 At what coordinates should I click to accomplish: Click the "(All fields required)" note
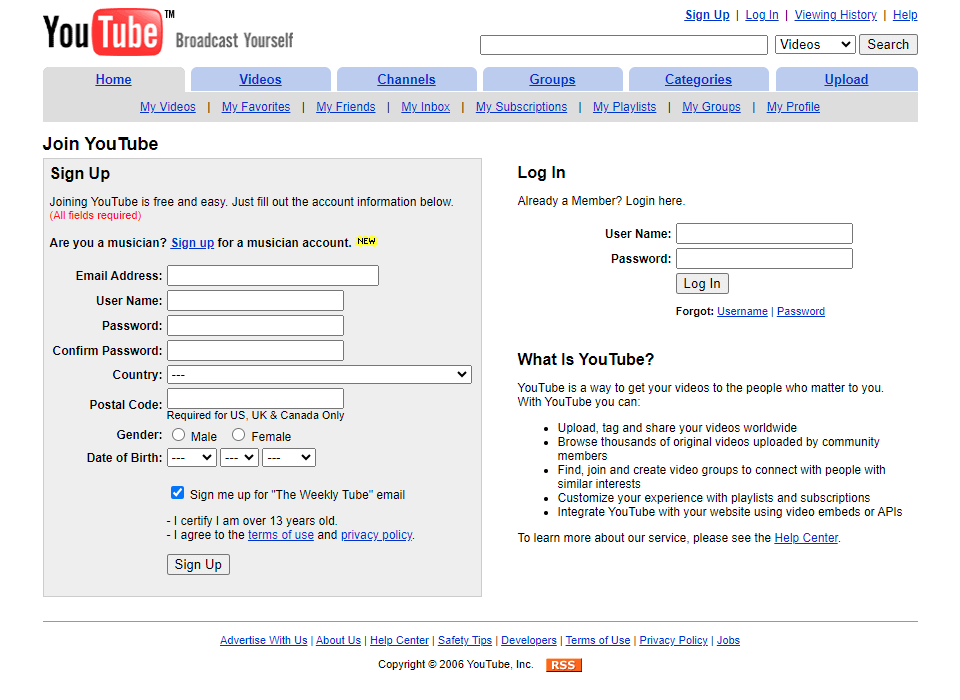[x=96, y=216]
